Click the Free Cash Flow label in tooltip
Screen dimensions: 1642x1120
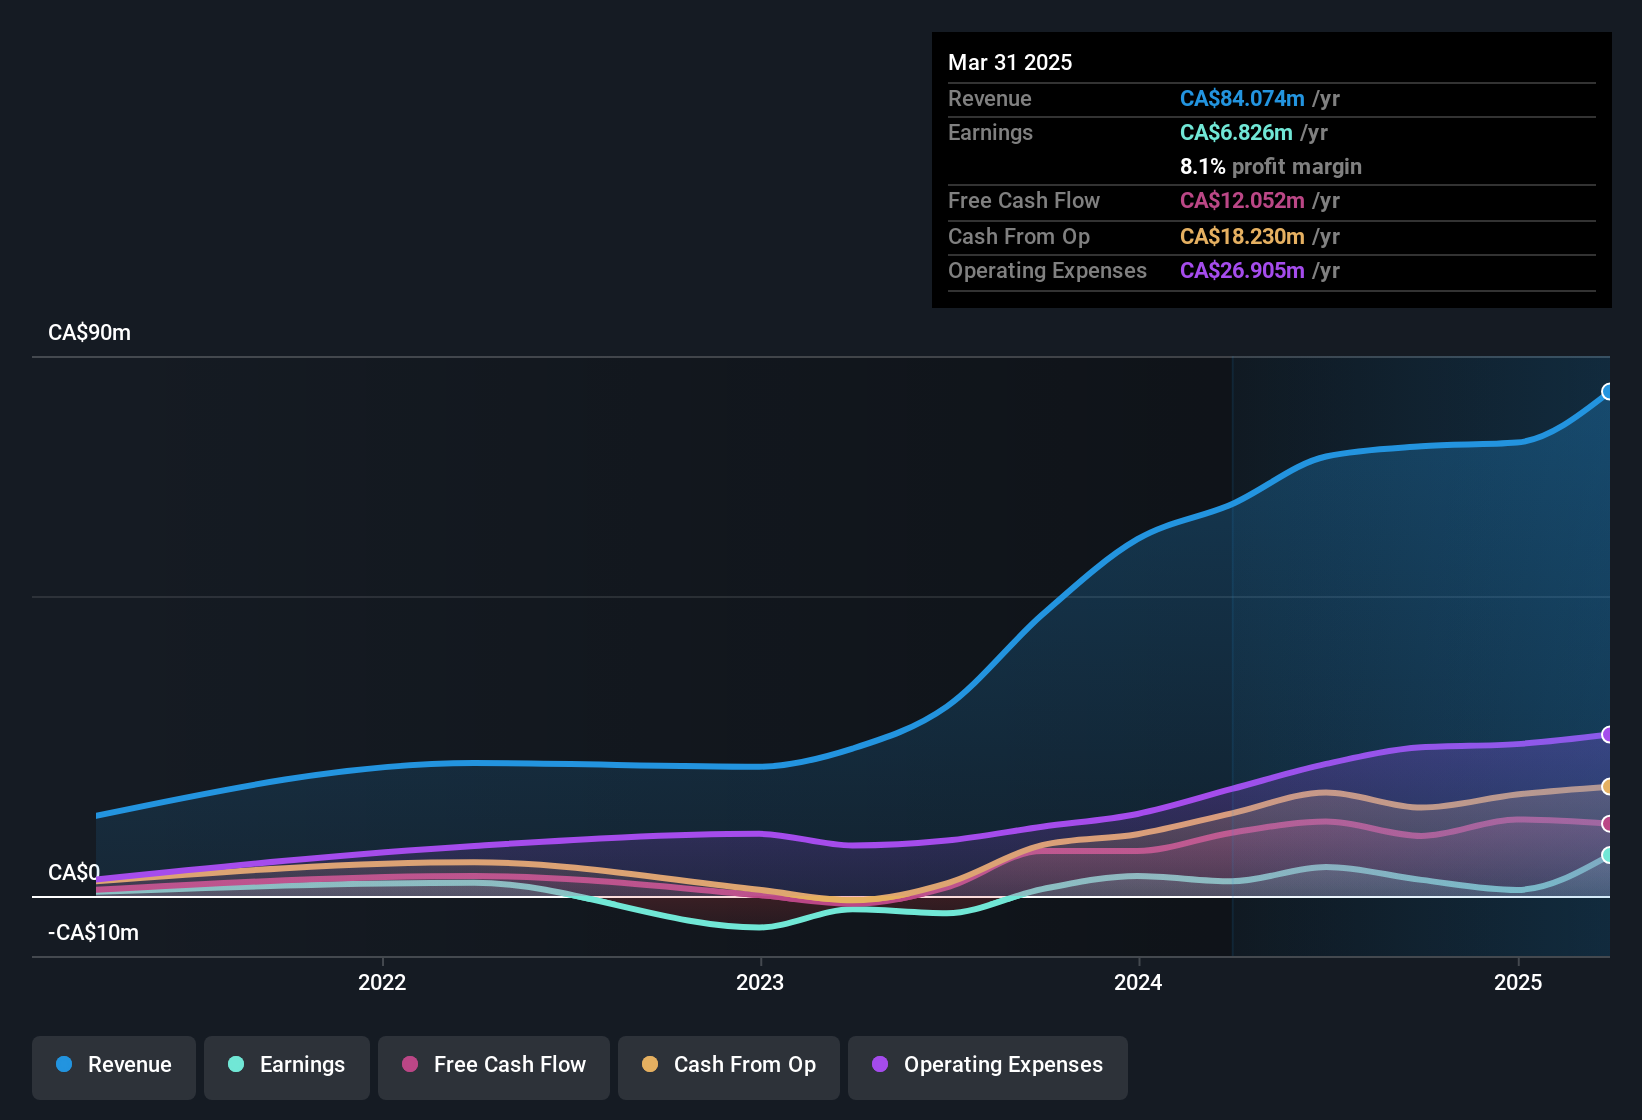(1024, 200)
